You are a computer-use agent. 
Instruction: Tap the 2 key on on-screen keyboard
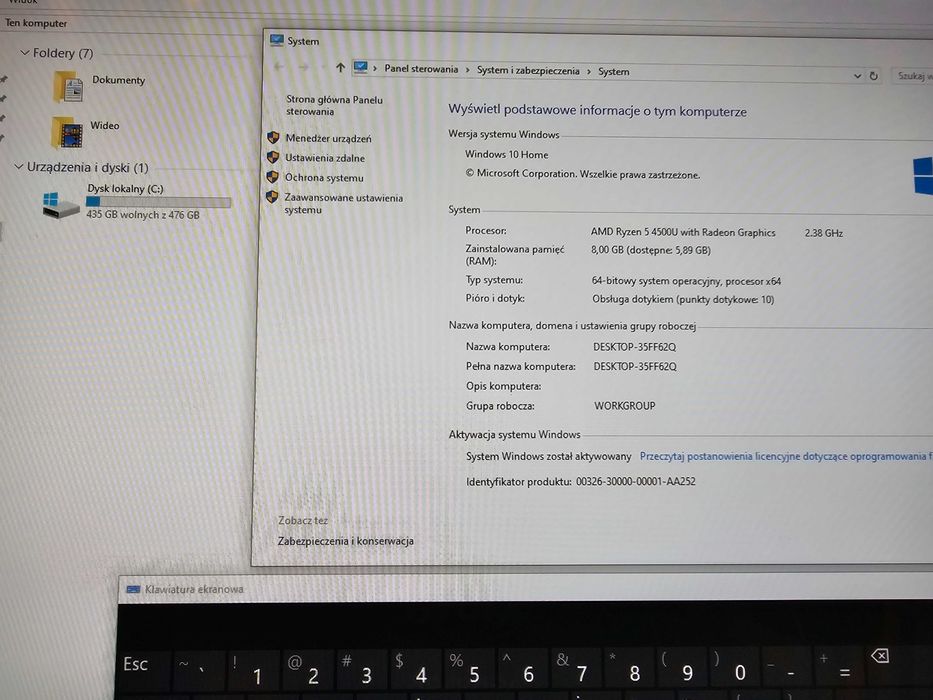click(x=307, y=670)
